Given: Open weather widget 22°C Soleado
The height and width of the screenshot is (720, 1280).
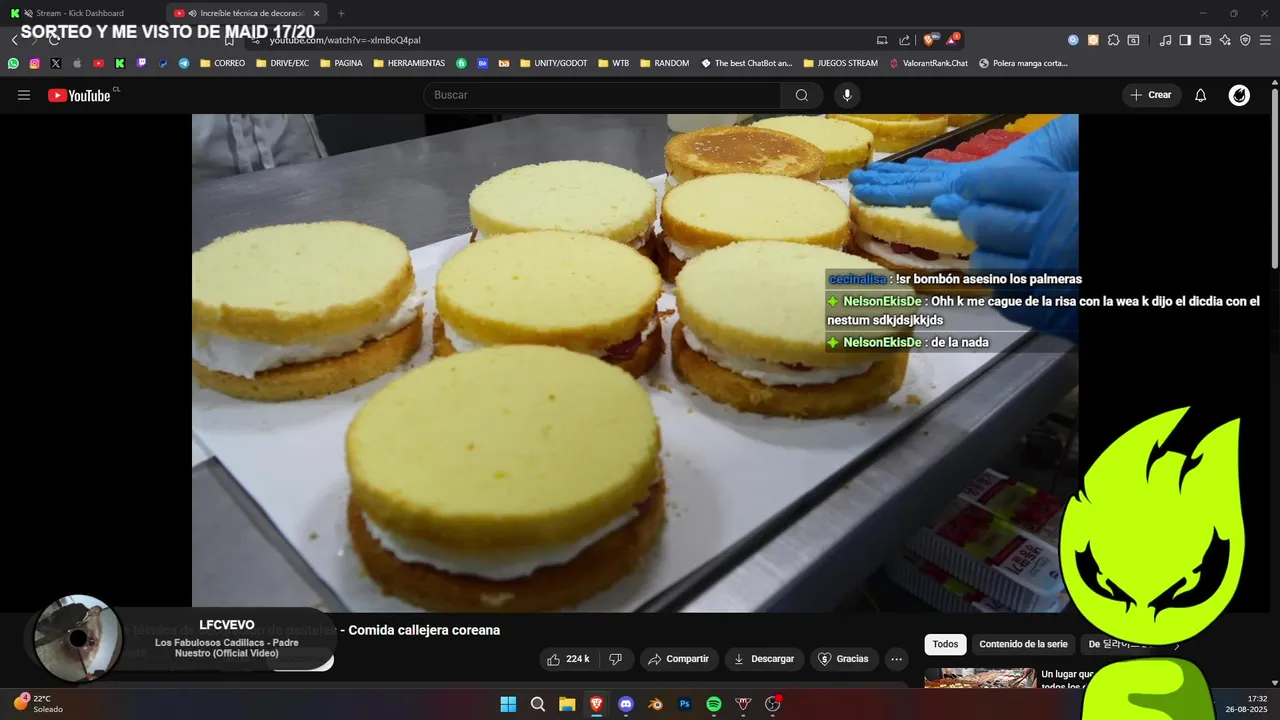Looking at the screenshot, I should 38,704.
